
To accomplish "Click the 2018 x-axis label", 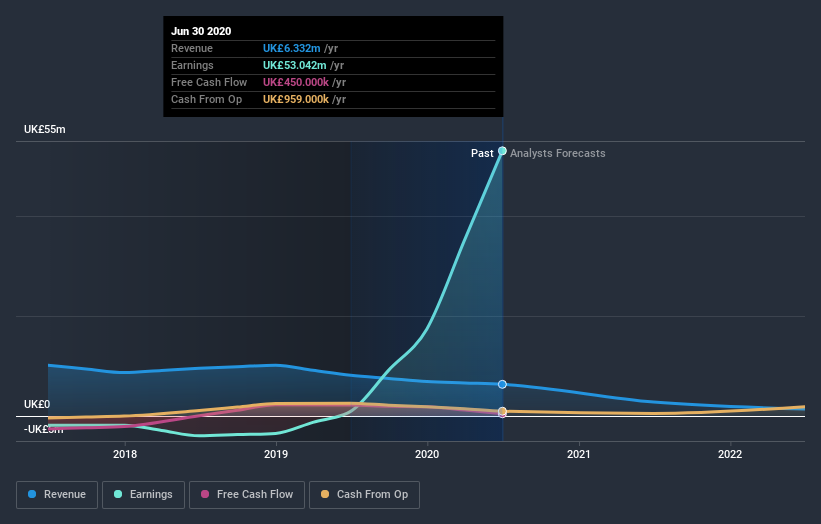I will 125,454.
